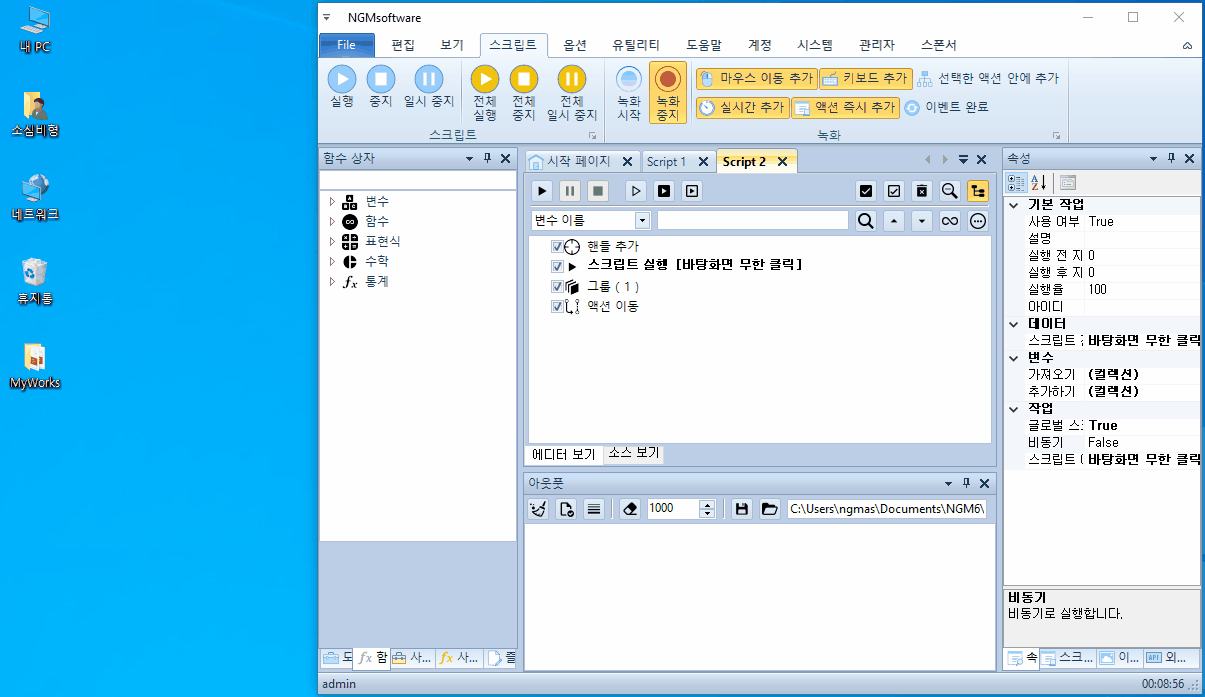
Task: Open the 편집 ribbon tab
Action: tap(402, 45)
